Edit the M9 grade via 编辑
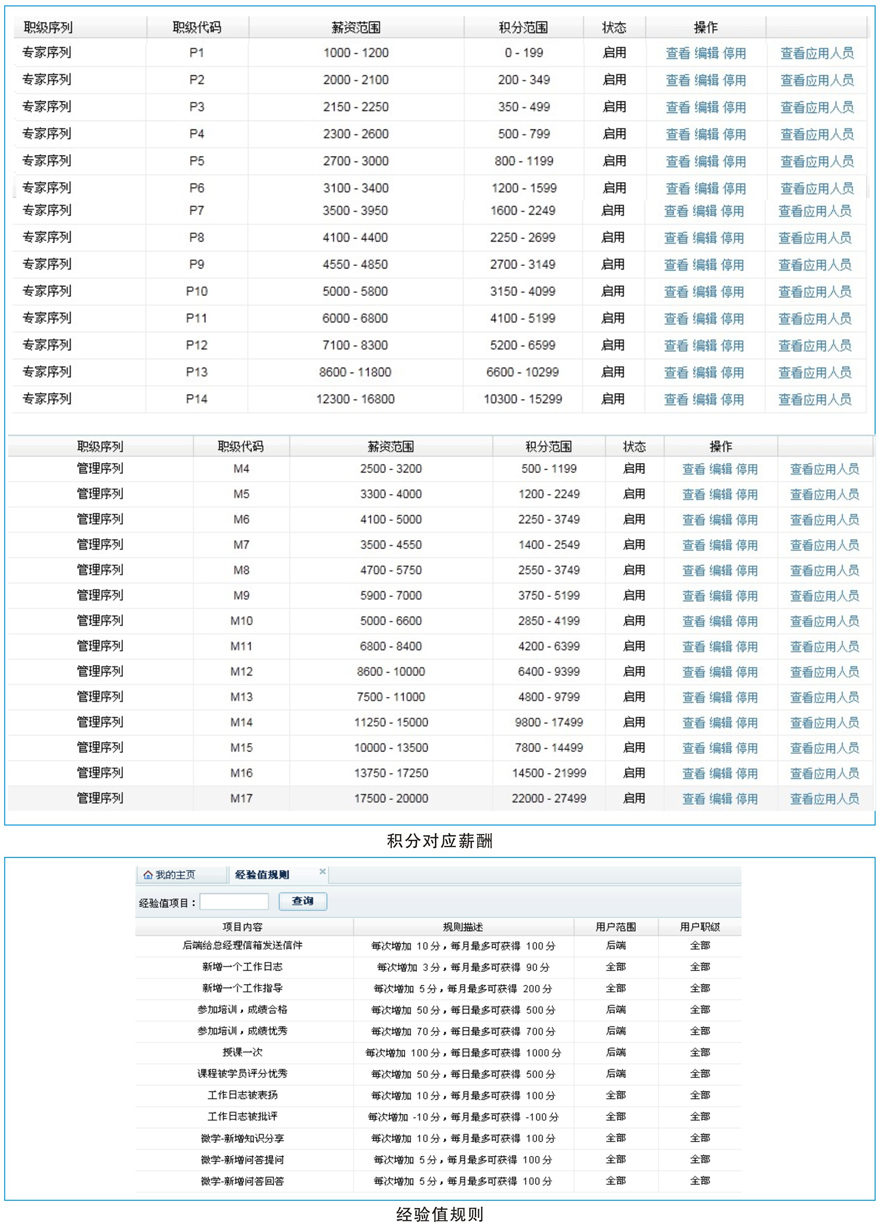 click(x=721, y=596)
